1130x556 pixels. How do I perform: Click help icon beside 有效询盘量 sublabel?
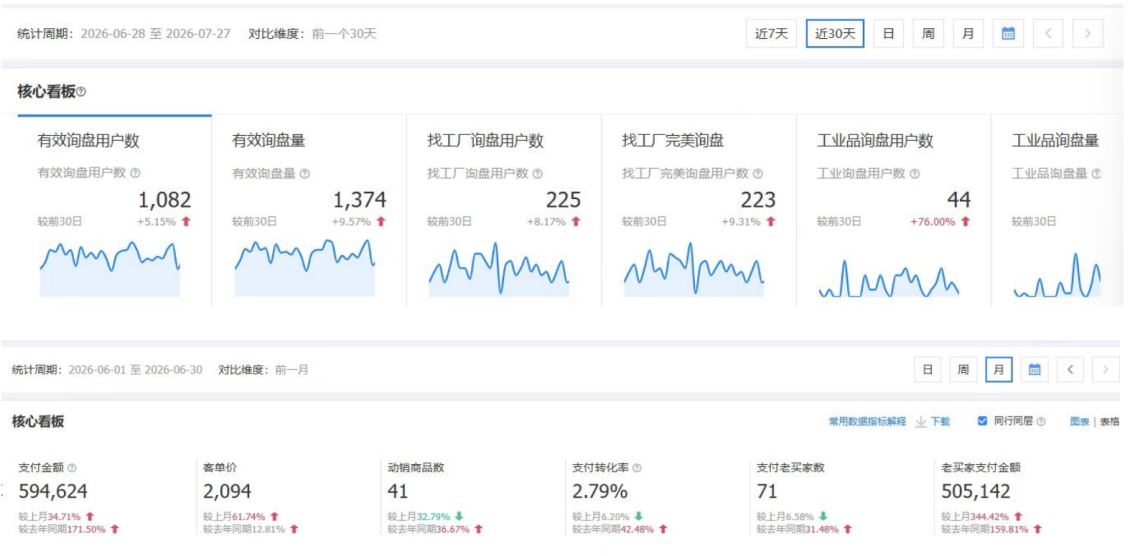pos(304,173)
